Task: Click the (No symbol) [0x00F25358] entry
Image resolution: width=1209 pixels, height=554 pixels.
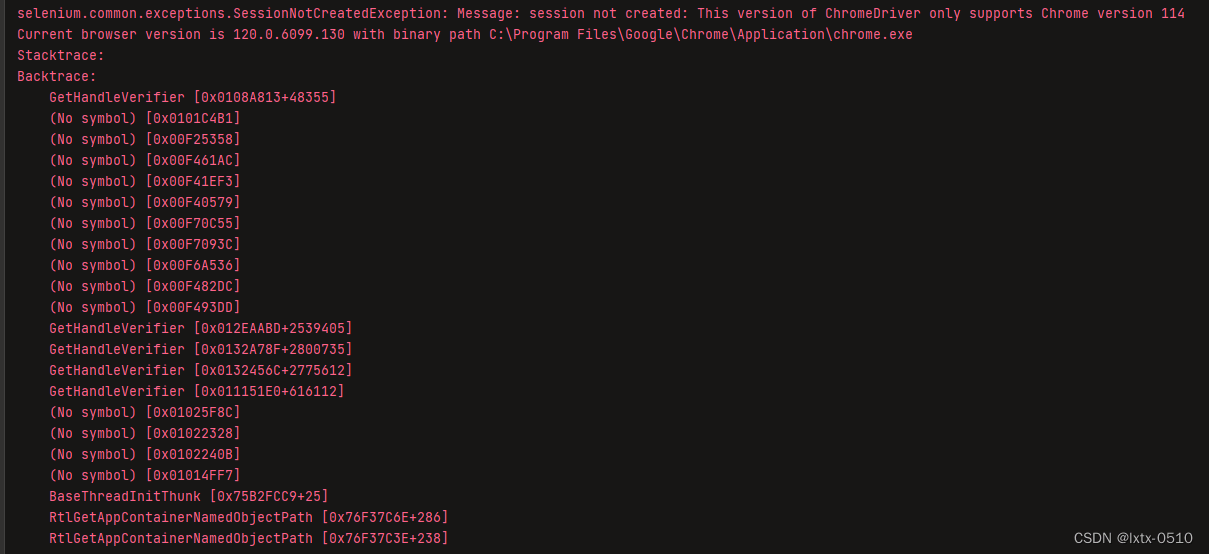Action: [145, 140]
